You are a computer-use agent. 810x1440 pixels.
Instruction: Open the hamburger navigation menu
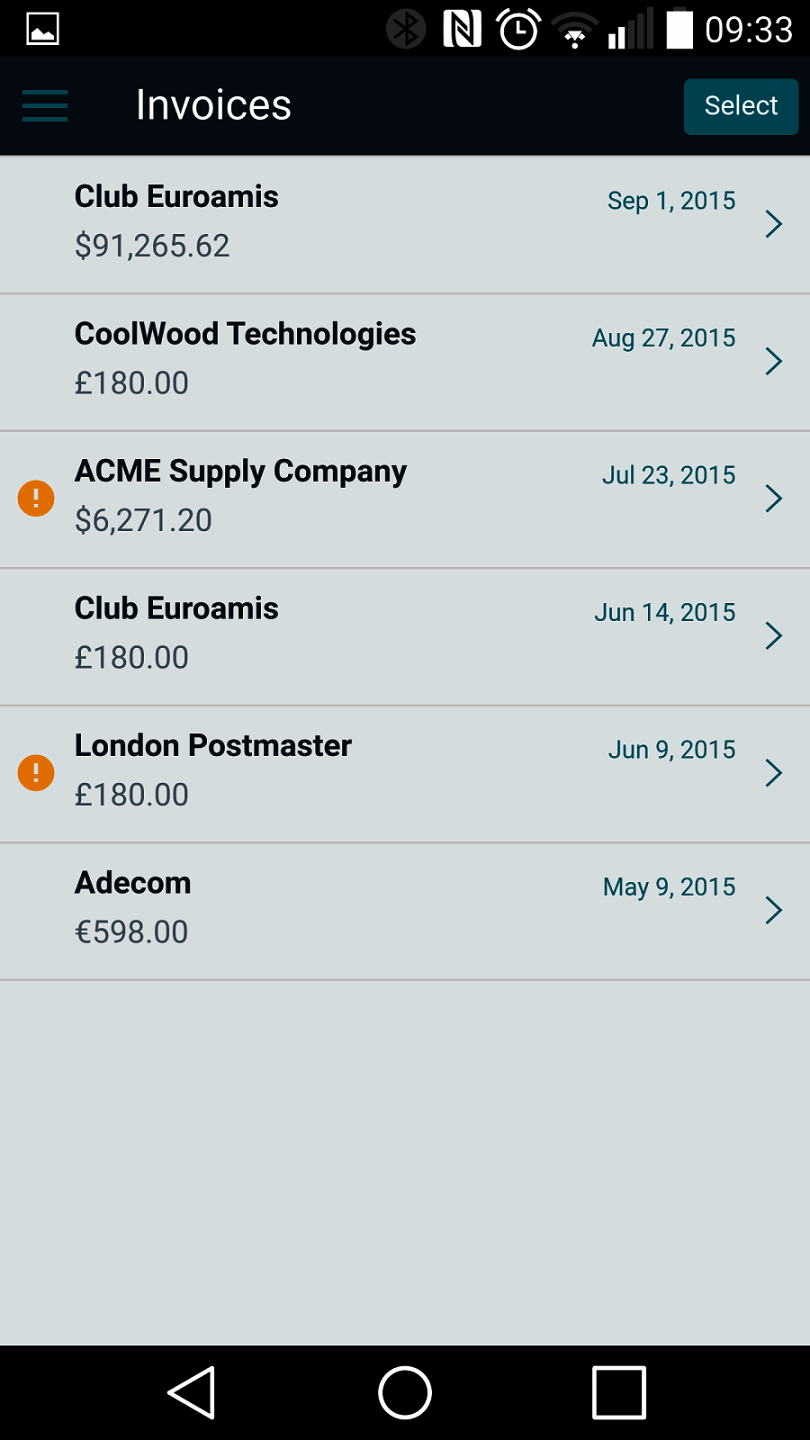[x=45, y=105]
